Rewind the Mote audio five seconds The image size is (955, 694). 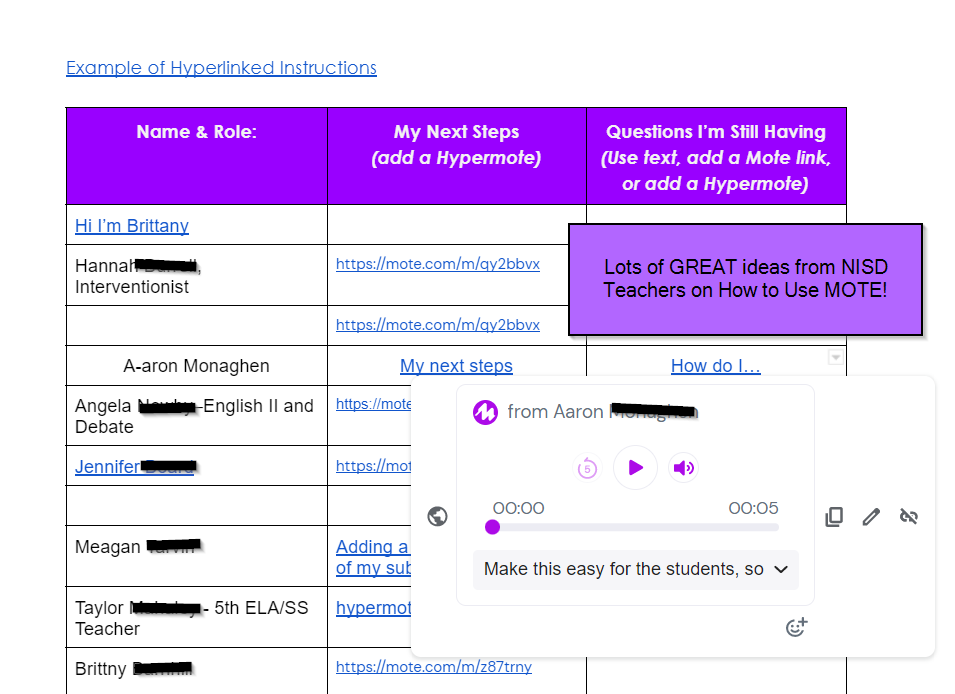(x=587, y=468)
